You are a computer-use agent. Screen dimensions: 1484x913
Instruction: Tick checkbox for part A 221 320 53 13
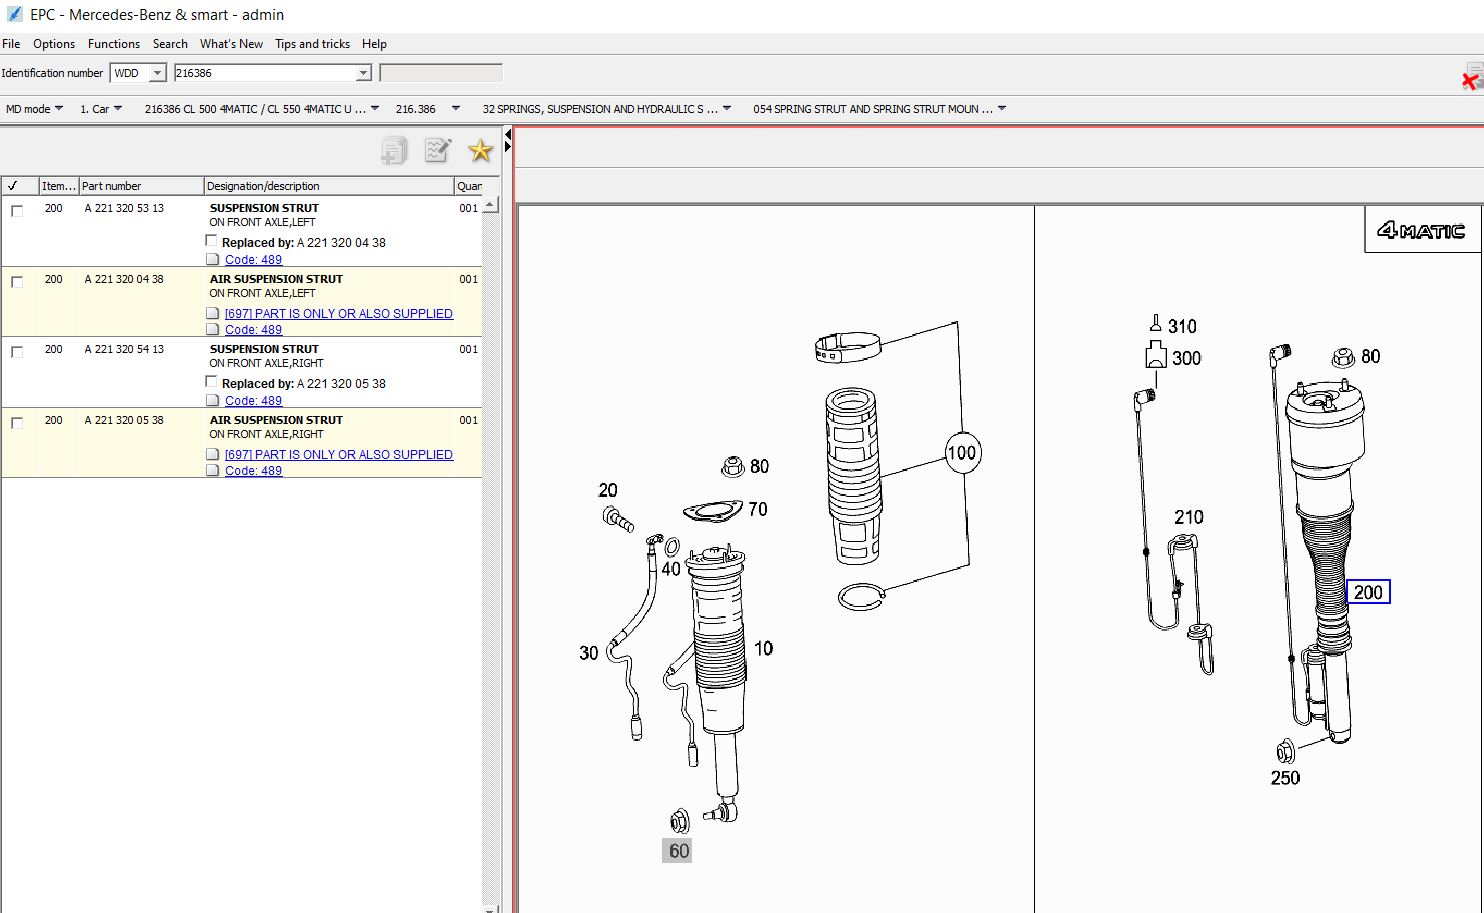pyautogui.click(x=17, y=211)
